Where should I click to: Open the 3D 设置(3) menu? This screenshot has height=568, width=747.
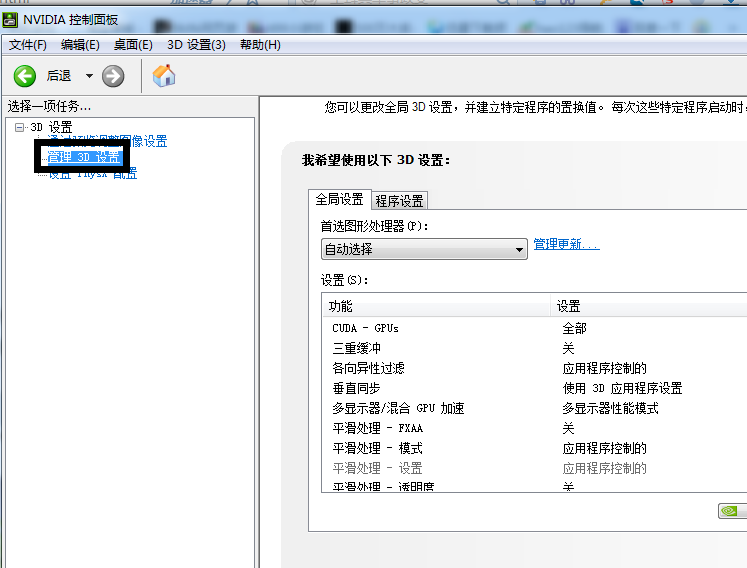(x=196, y=45)
